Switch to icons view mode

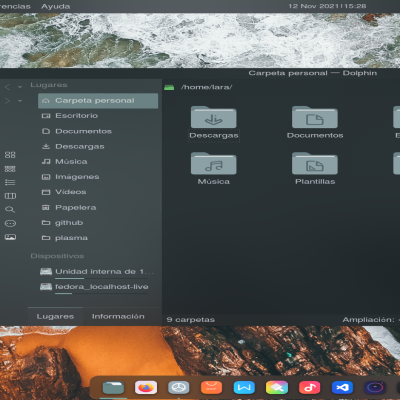point(10,155)
